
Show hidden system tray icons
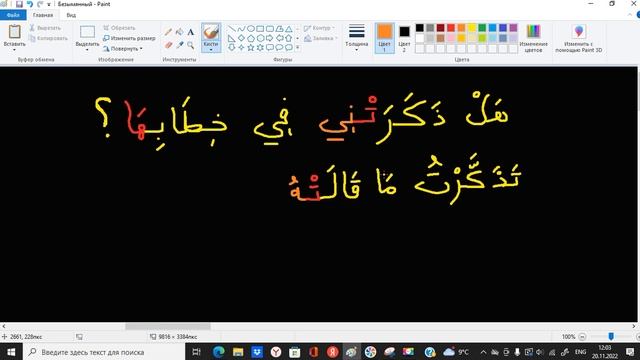point(483,352)
